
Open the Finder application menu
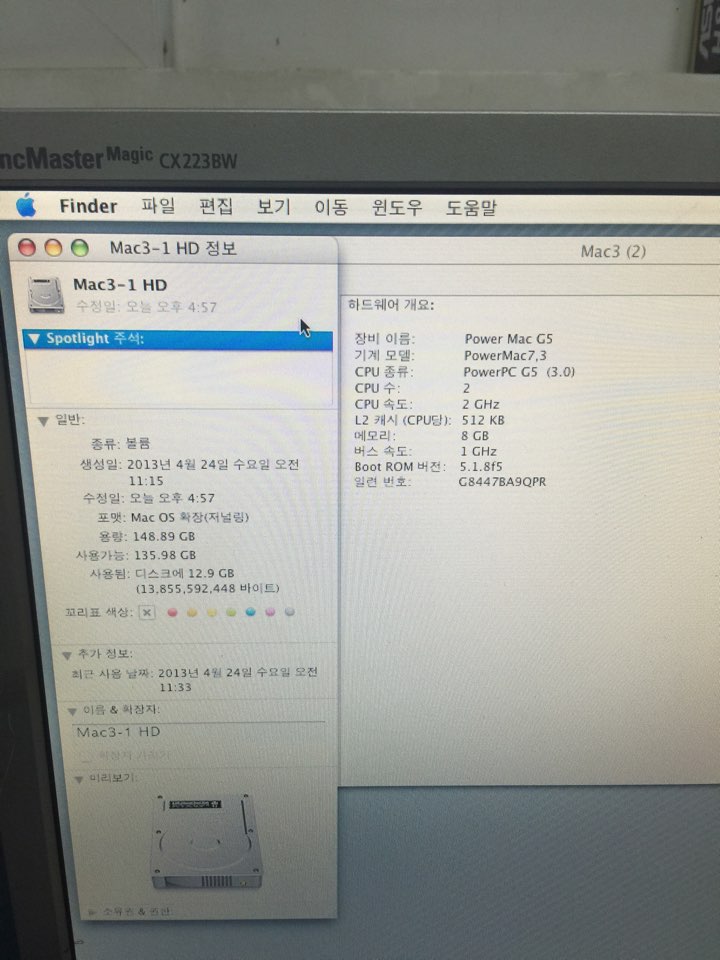[x=88, y=207]
